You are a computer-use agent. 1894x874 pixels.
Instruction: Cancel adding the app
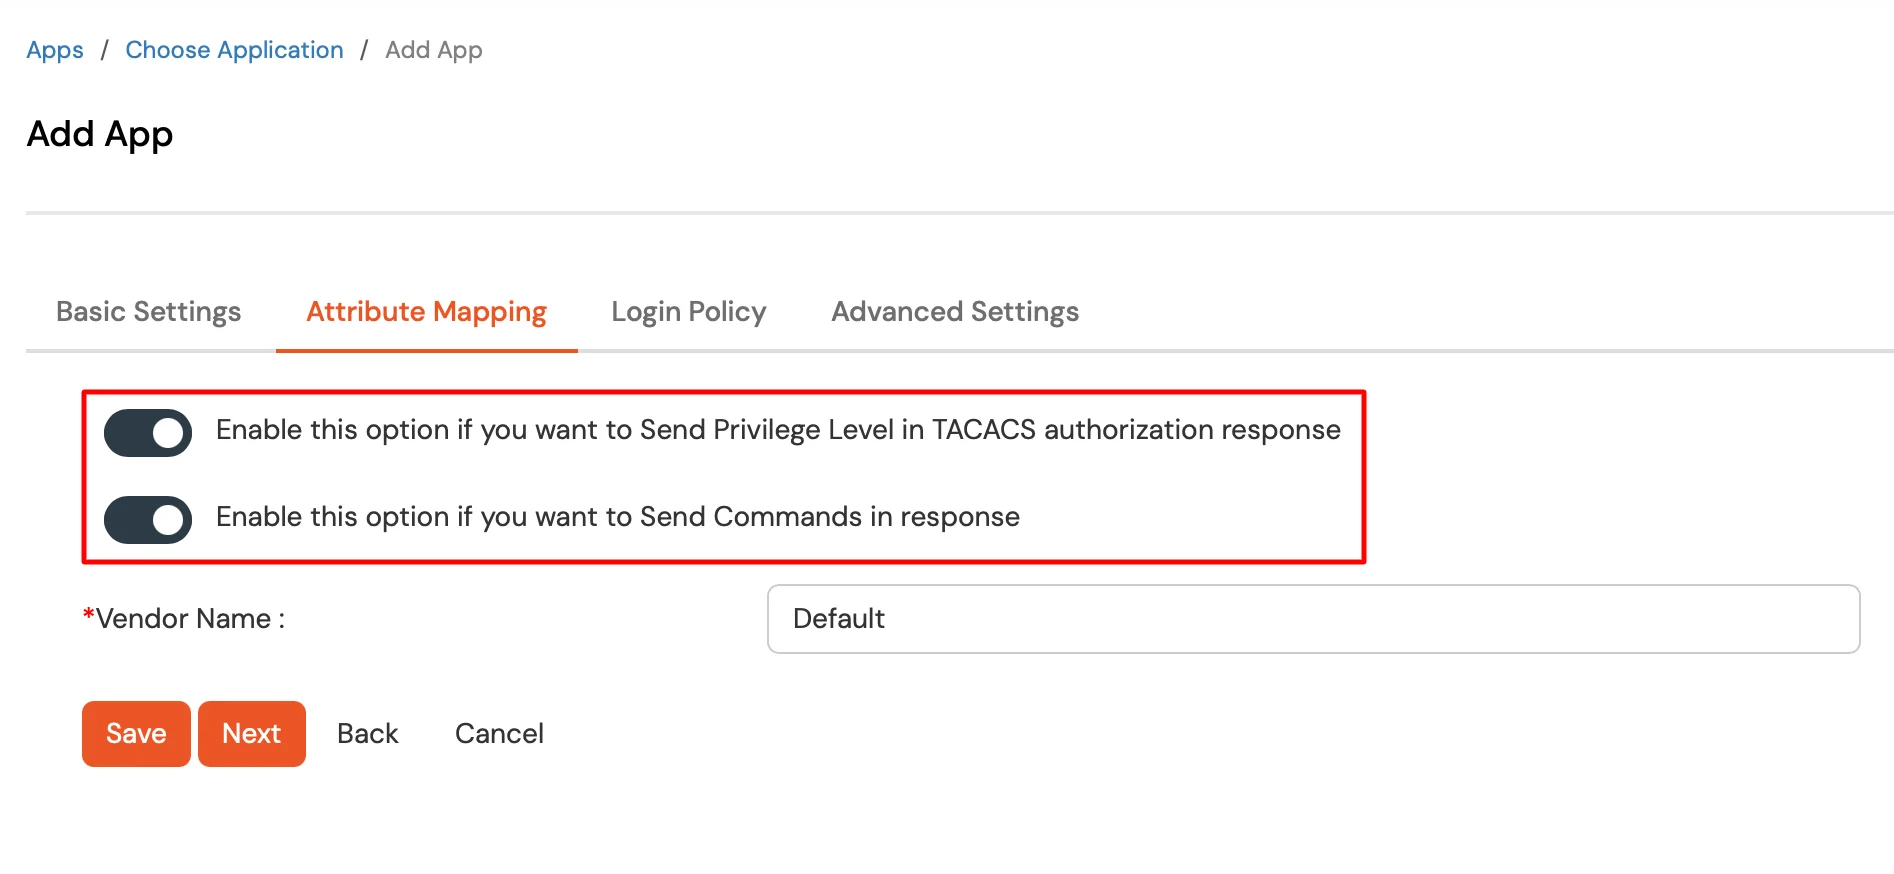(x=499, y=733)
